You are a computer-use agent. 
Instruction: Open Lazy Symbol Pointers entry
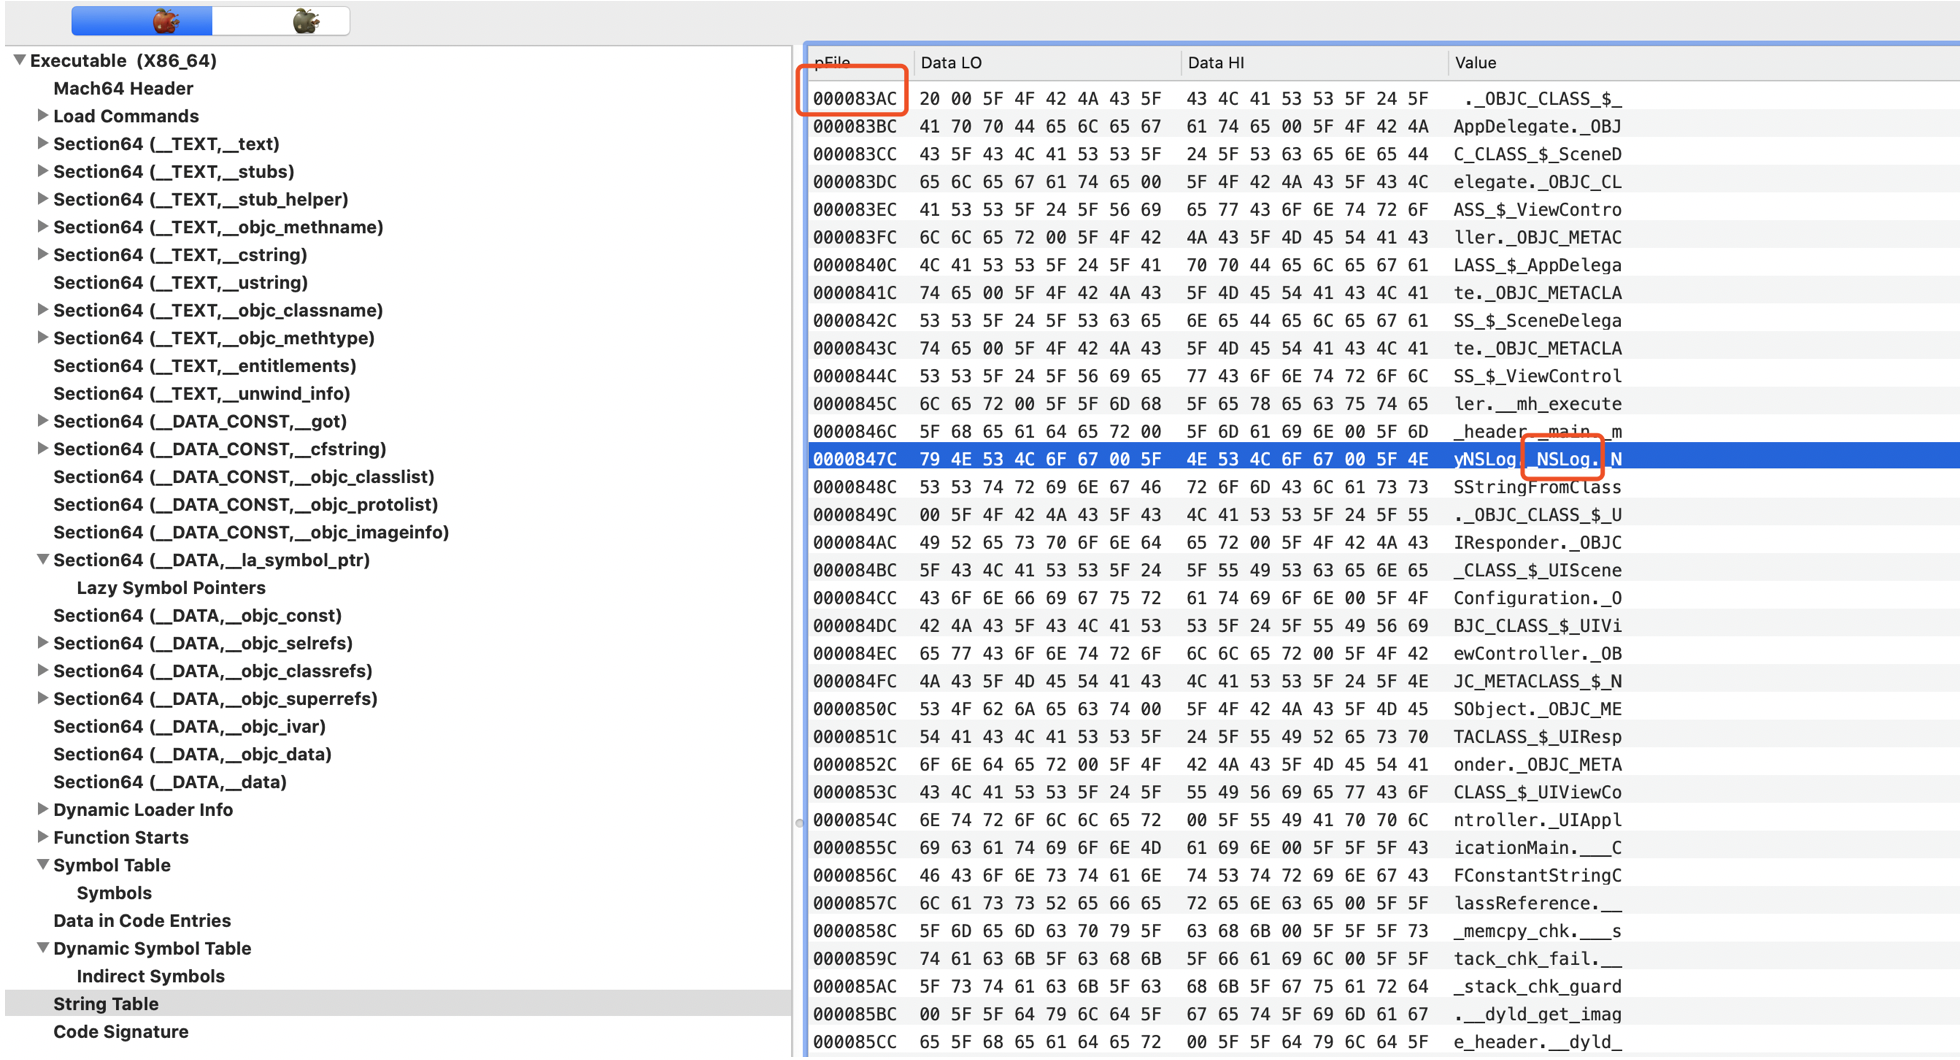coord(171,588)
